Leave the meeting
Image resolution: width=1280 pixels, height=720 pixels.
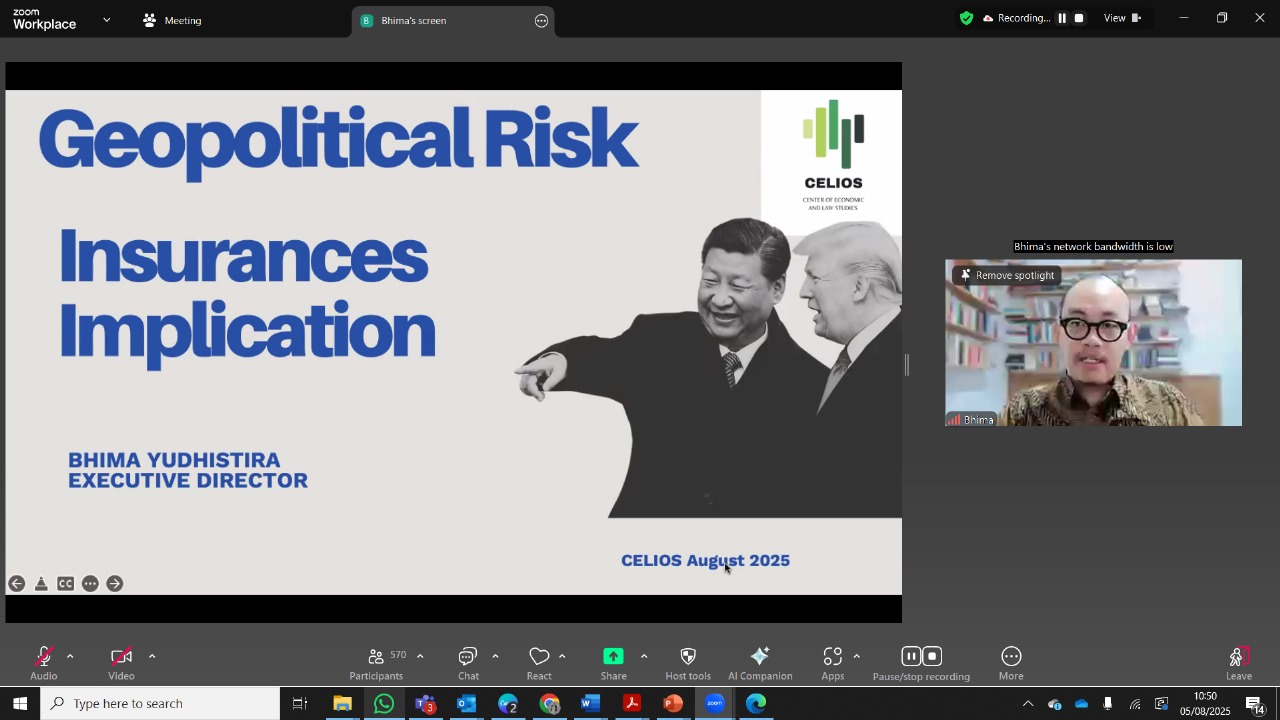(x=1239, y=664)
